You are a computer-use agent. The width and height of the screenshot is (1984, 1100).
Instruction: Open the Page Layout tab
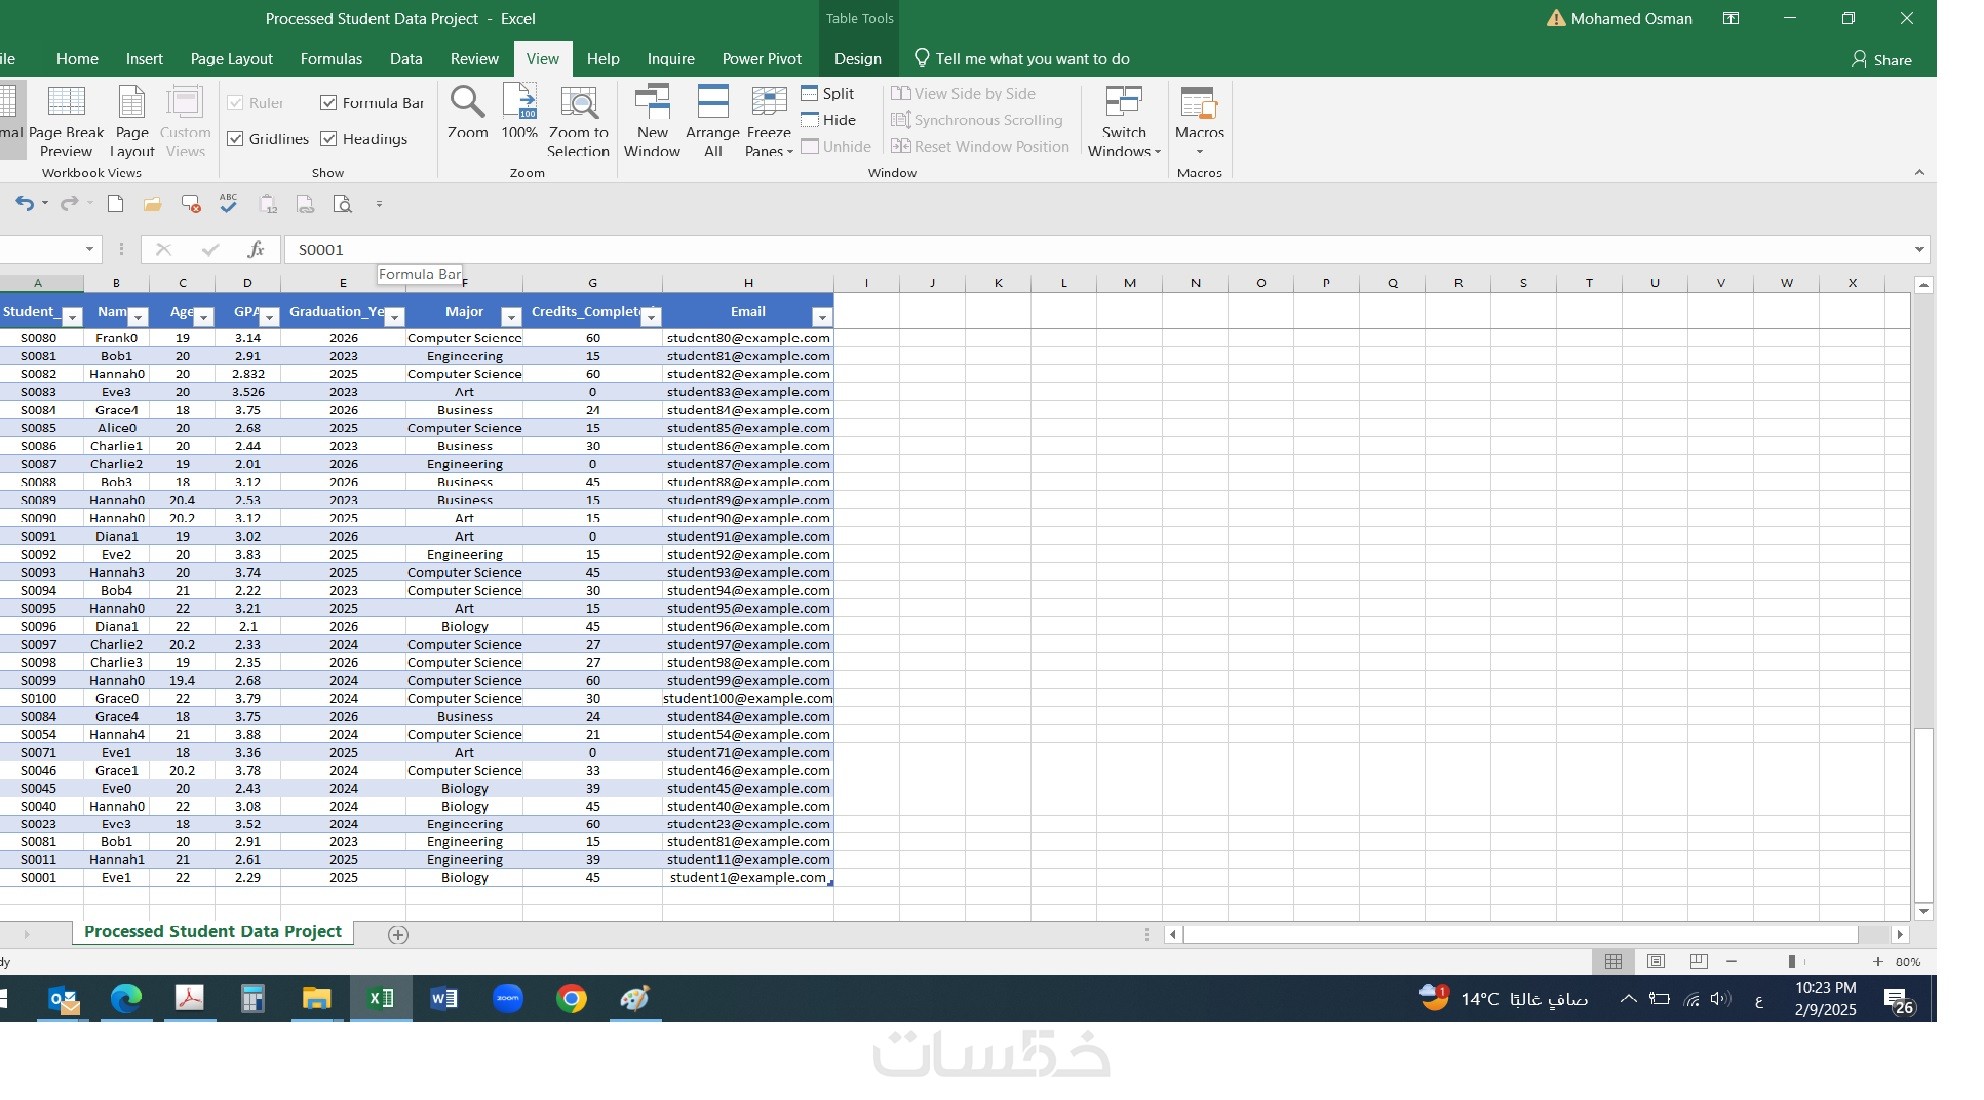tap(231, 59)
